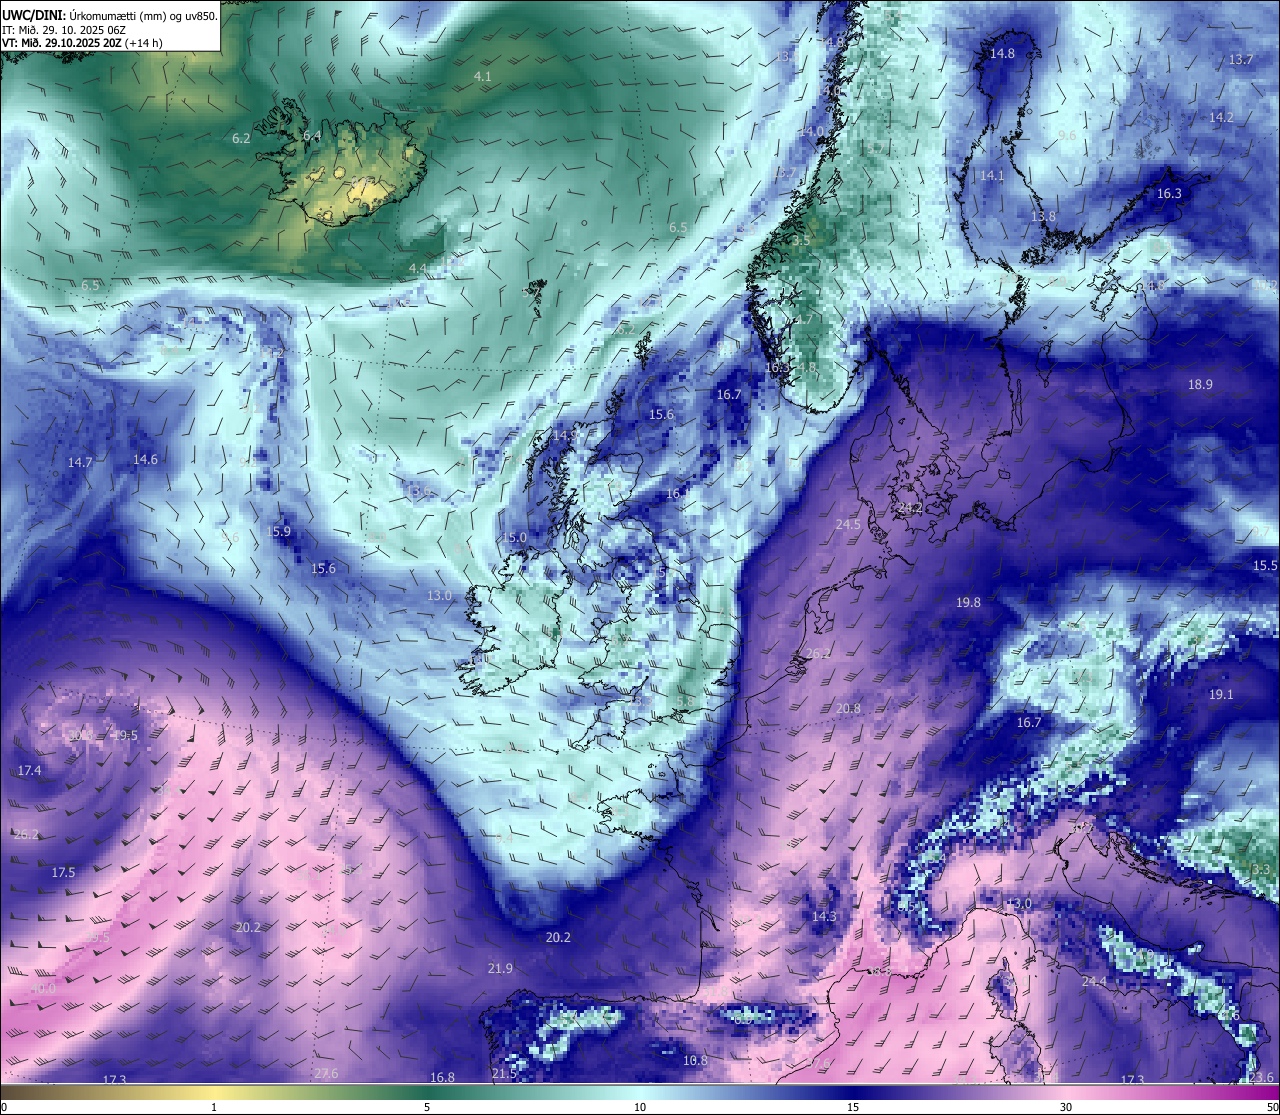Click the 21.9 value in the Bay of Biscay

(x=500, y=969)
